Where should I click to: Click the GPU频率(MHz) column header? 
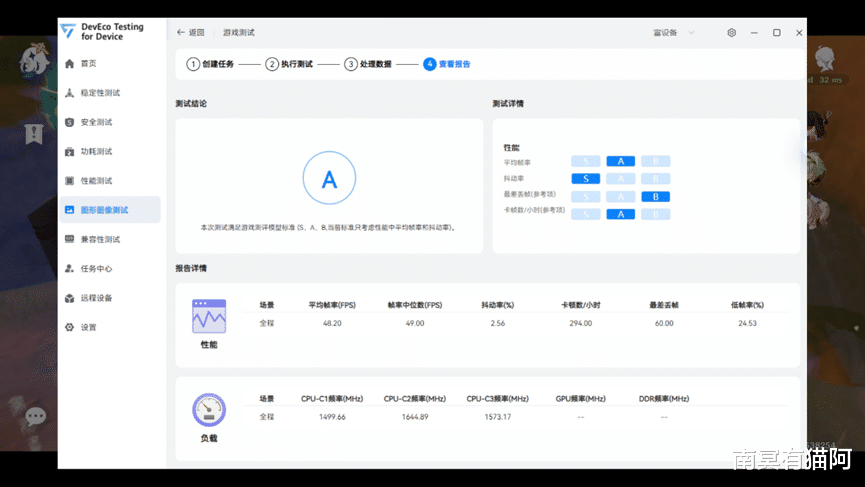(x=581, y=399)
